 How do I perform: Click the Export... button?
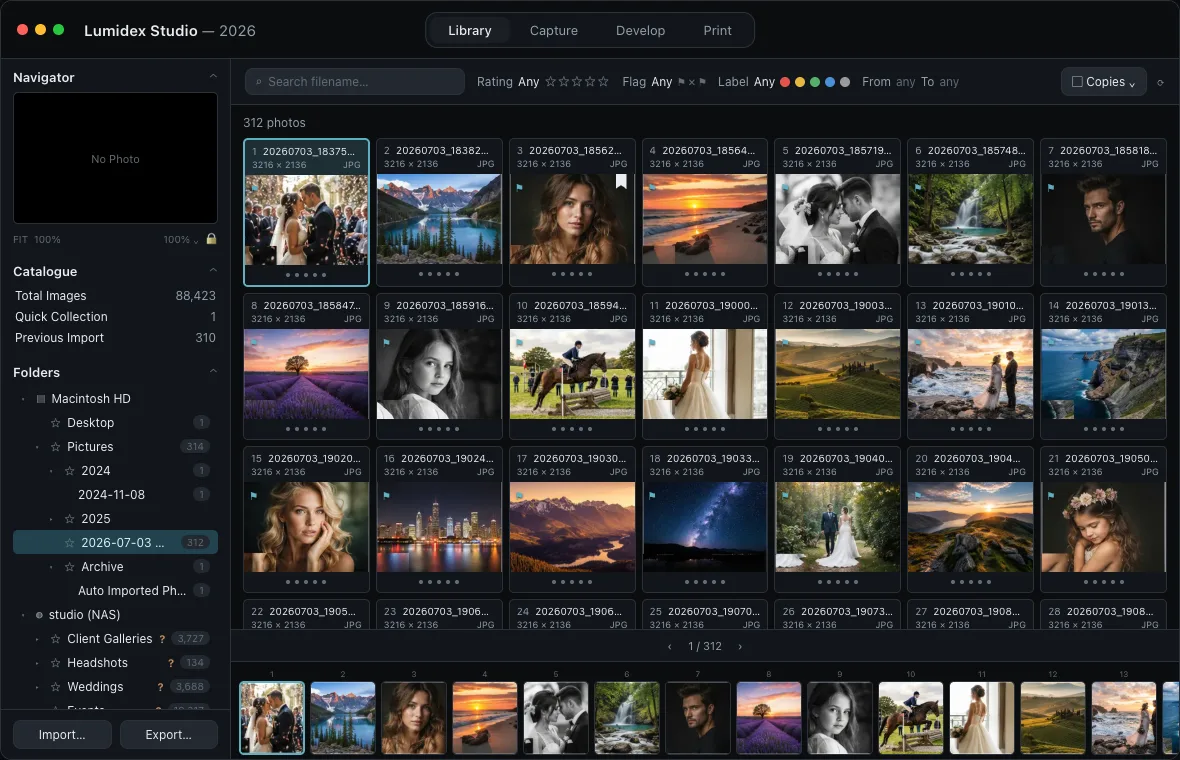tap(169, 734)
